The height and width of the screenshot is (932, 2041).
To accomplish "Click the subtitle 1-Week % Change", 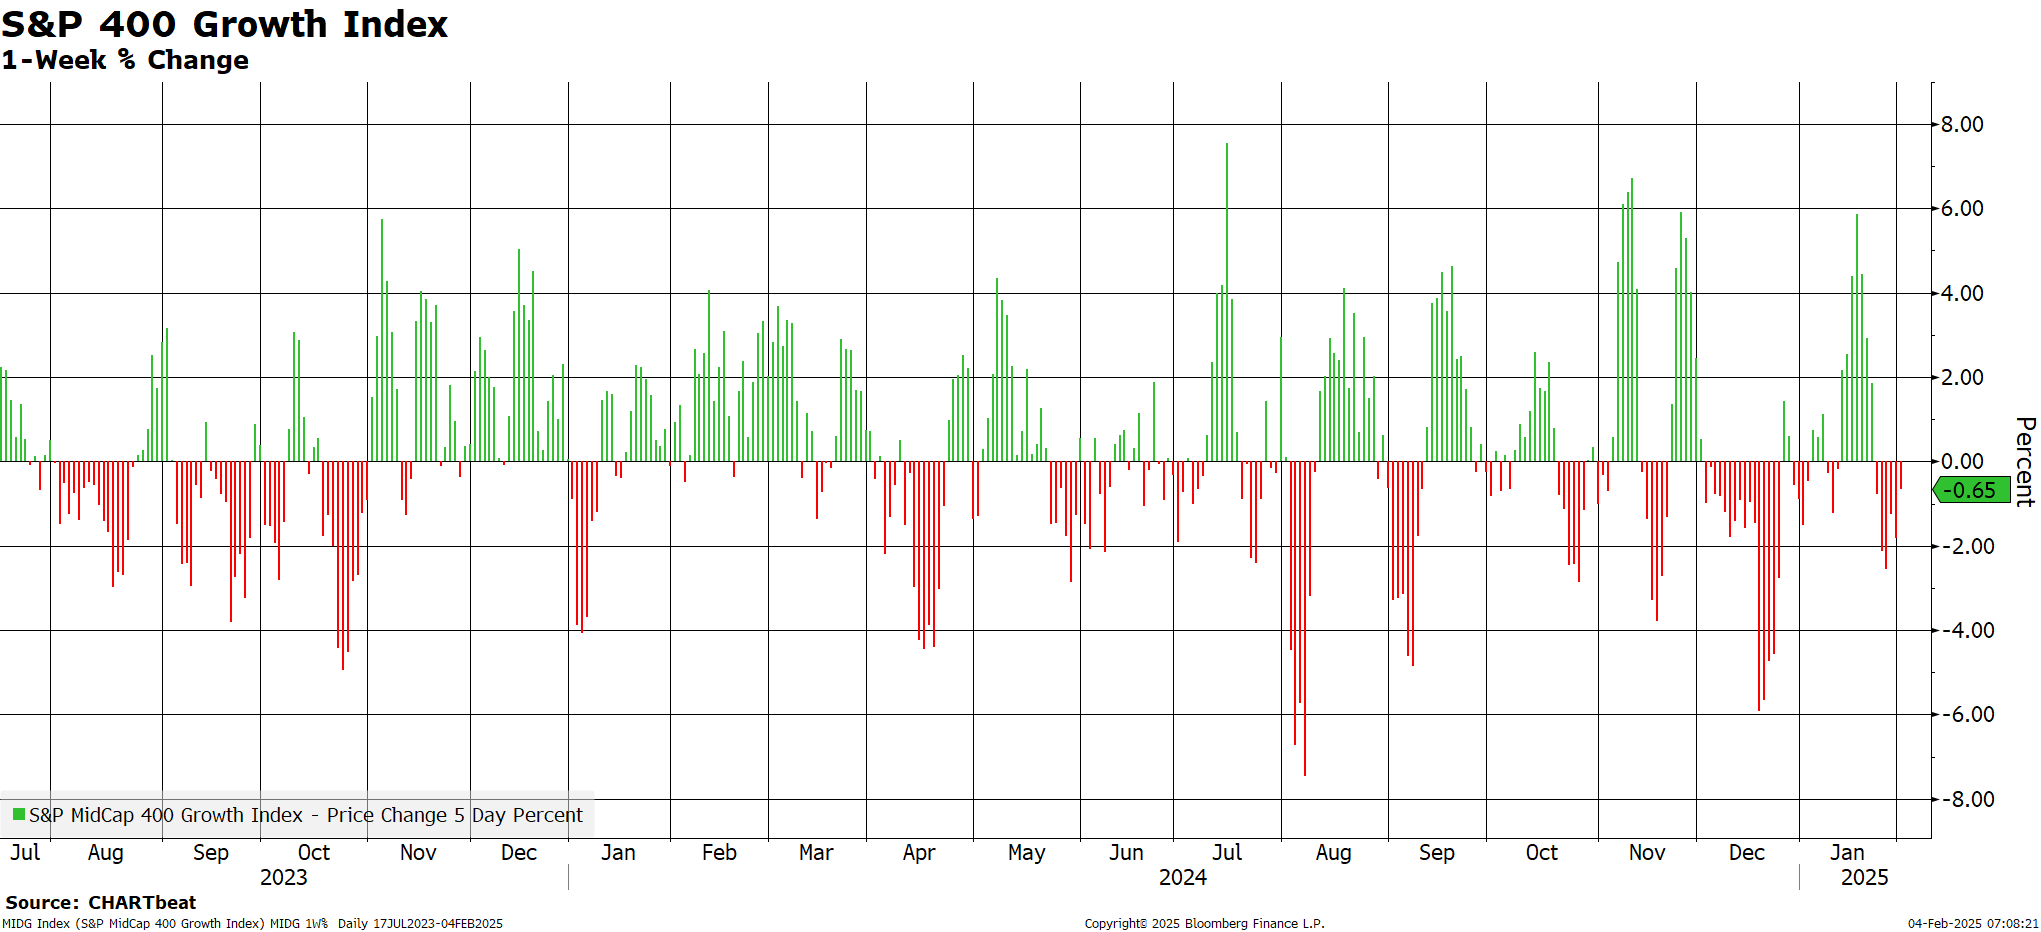I will 125,60.
